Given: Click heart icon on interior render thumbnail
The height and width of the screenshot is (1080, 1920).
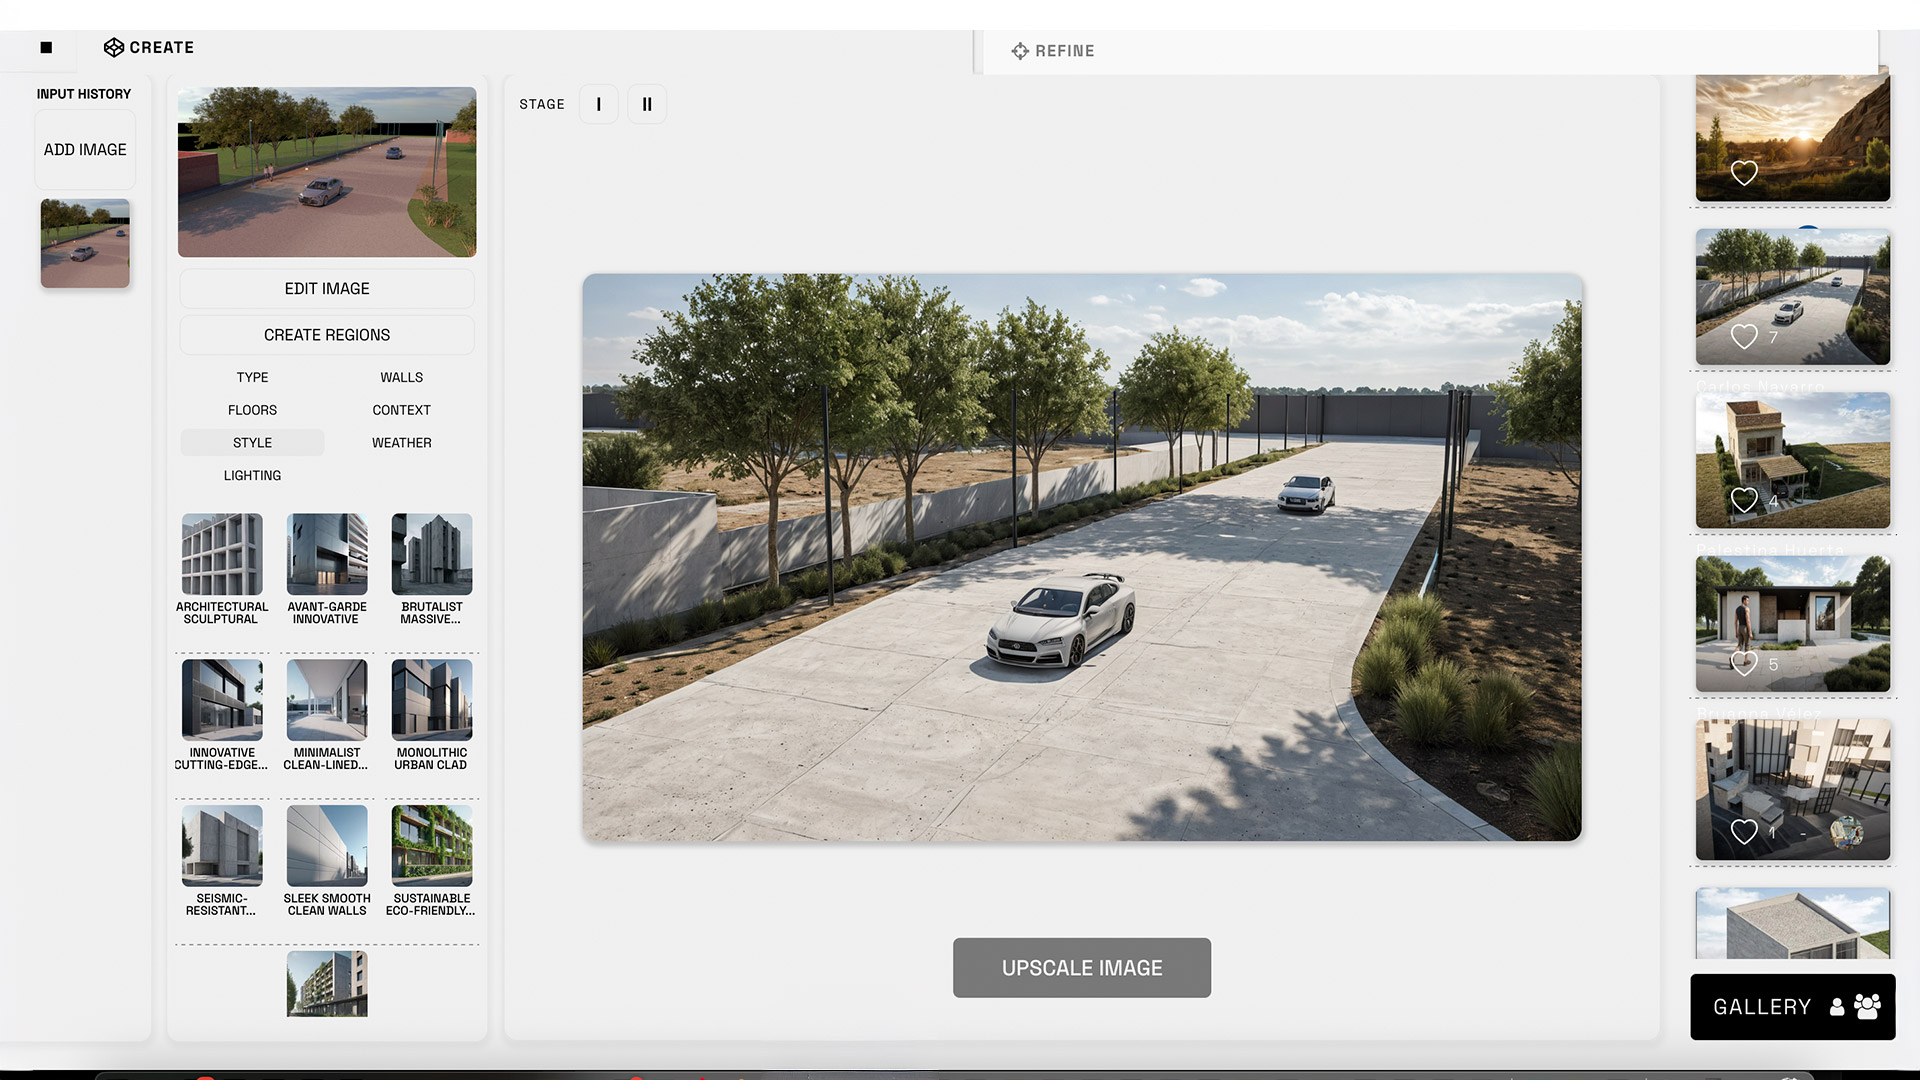Looking at the screenshot, I should click(x=1744, y=831).
